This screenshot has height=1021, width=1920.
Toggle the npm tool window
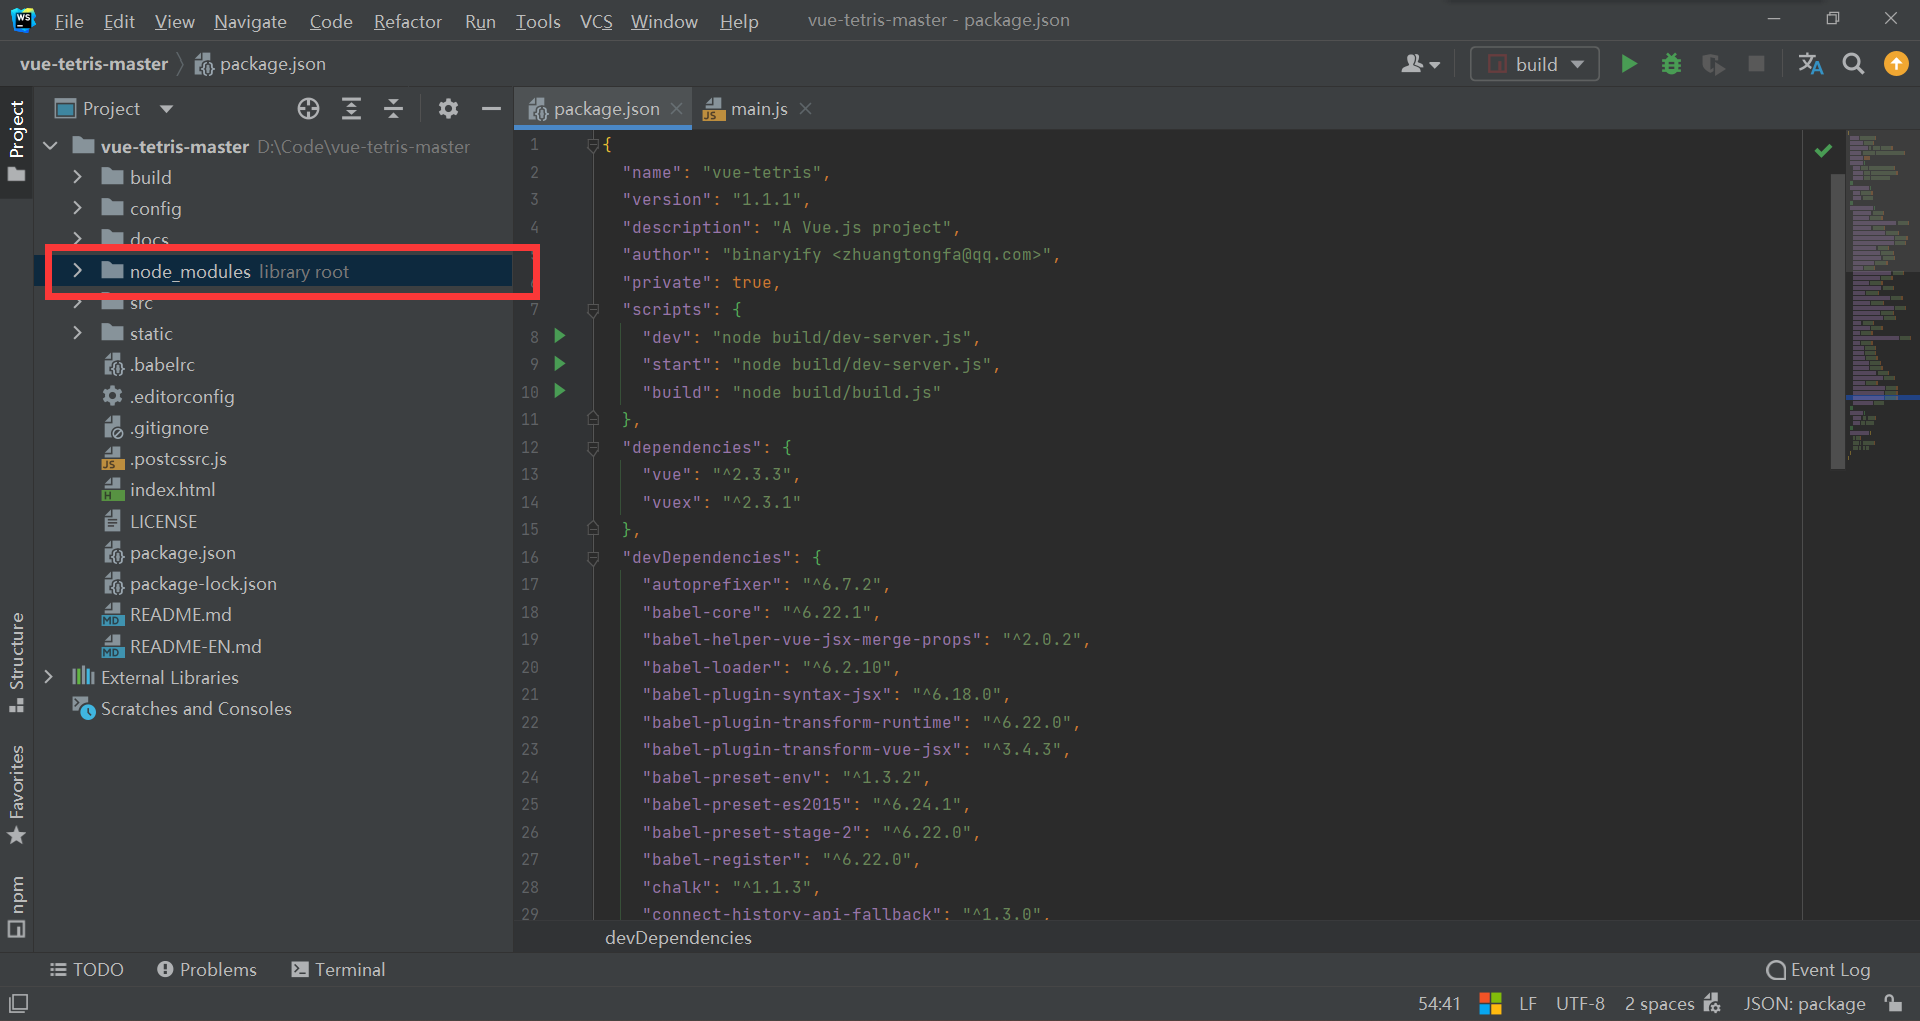coord(17,906)
